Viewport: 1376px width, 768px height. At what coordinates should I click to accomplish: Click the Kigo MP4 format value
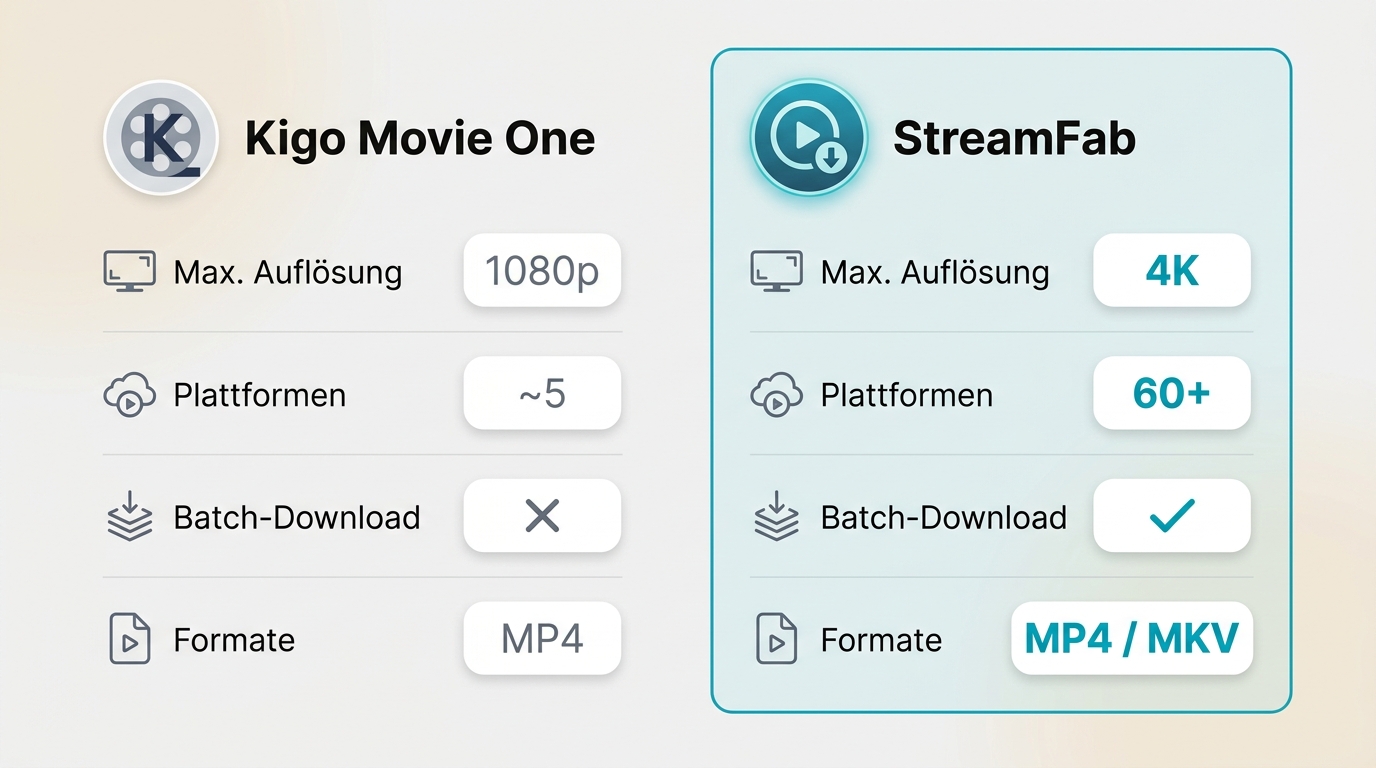[542, 638]
